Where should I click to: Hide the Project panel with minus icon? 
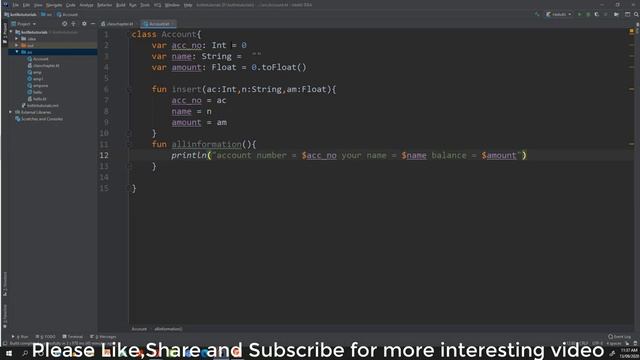pyautogui.click(x=93, y=24)
